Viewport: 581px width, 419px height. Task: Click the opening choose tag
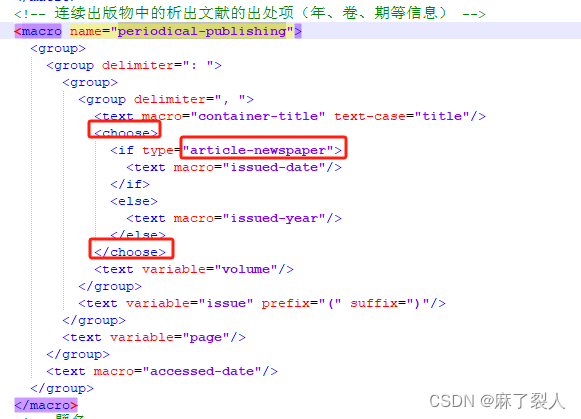tap(126, 133)
